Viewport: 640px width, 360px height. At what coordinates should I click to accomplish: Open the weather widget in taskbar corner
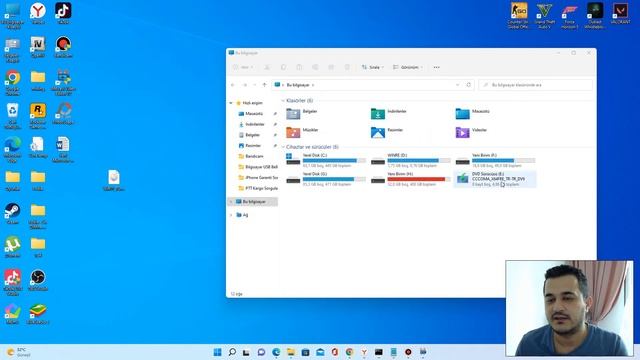point(19,352)
